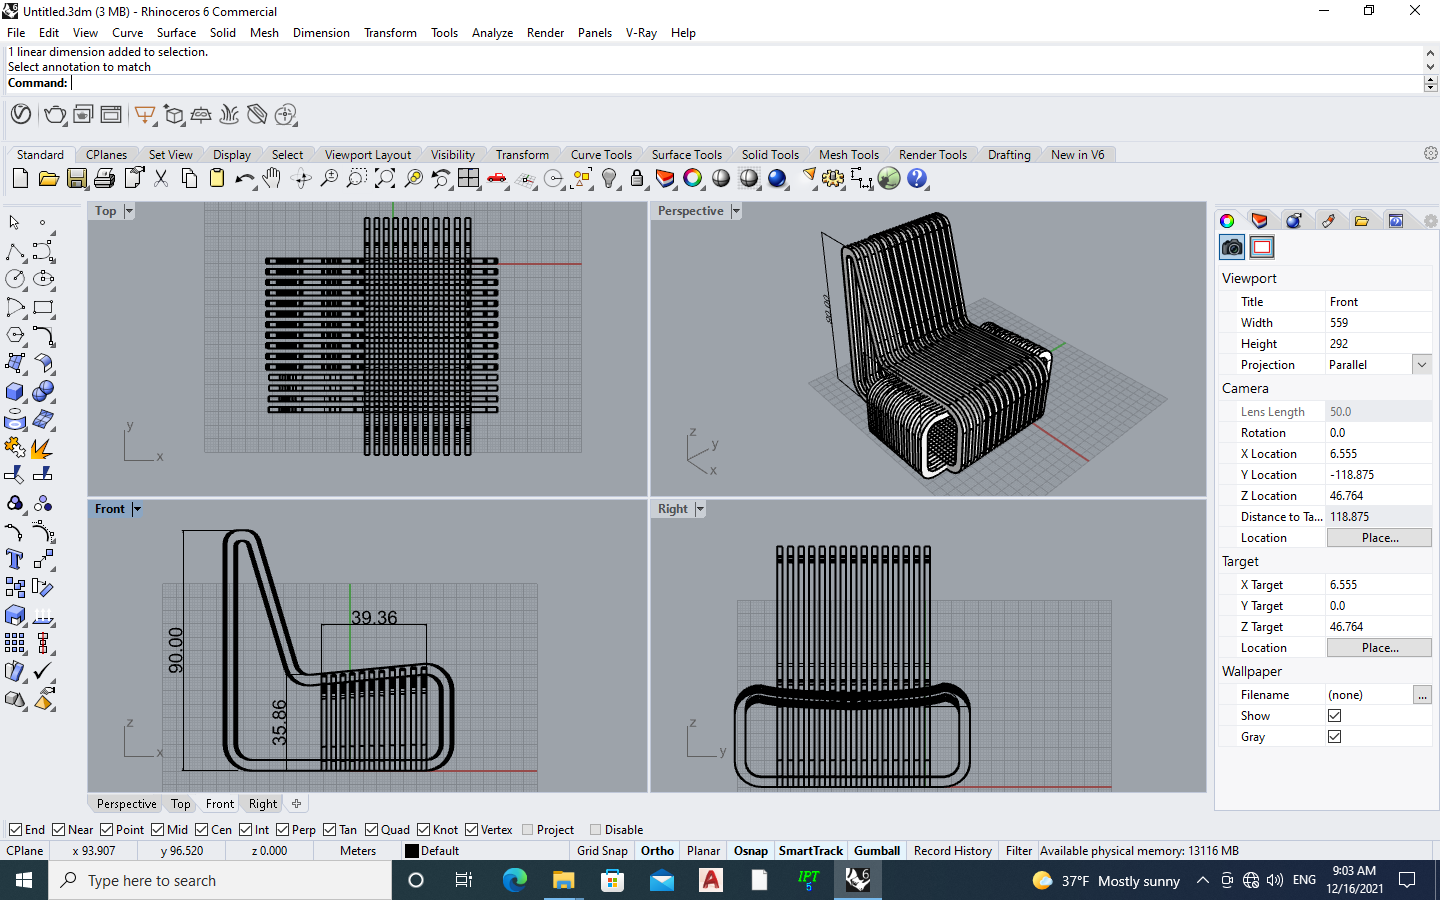This screenshot has height=900, width=1440.
Task: Click the Save file icon in the Standard toolbar
Action: click(76, 179)
